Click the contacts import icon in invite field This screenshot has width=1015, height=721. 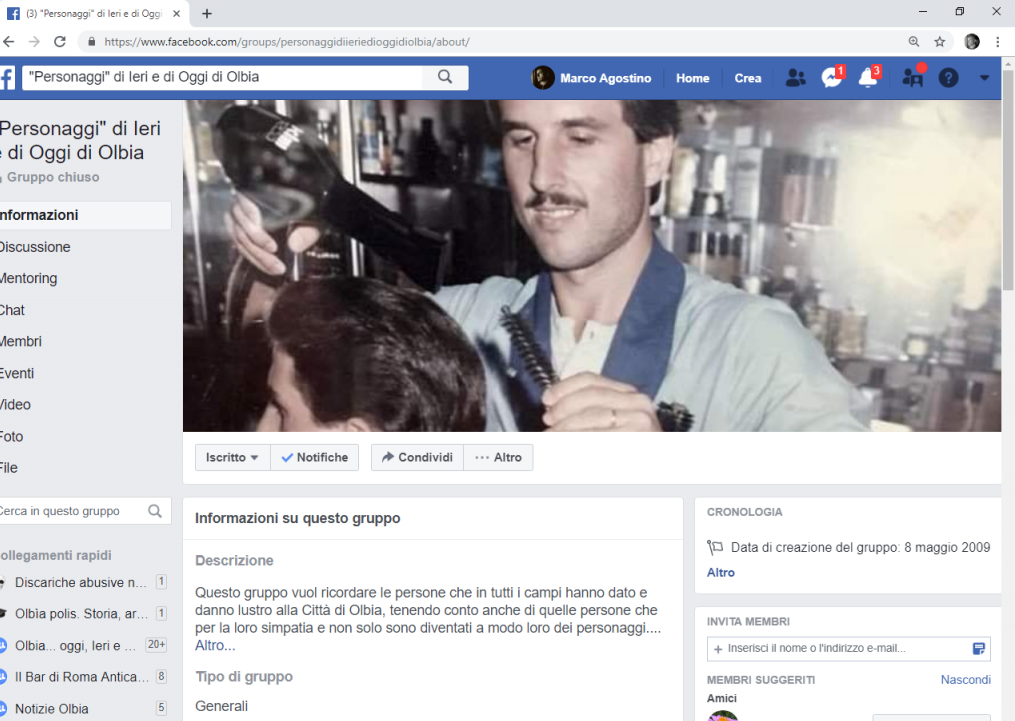(979, 649)
